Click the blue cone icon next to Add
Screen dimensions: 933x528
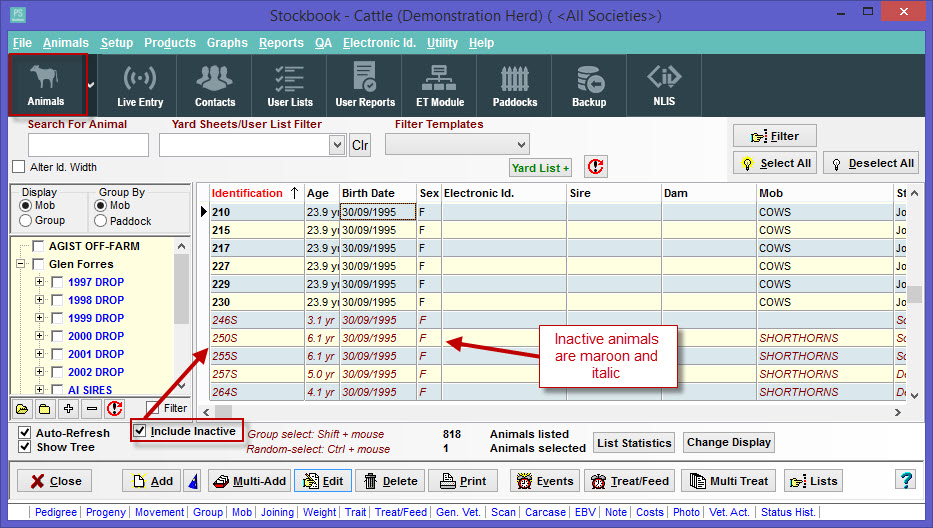(x=193, y=481)
